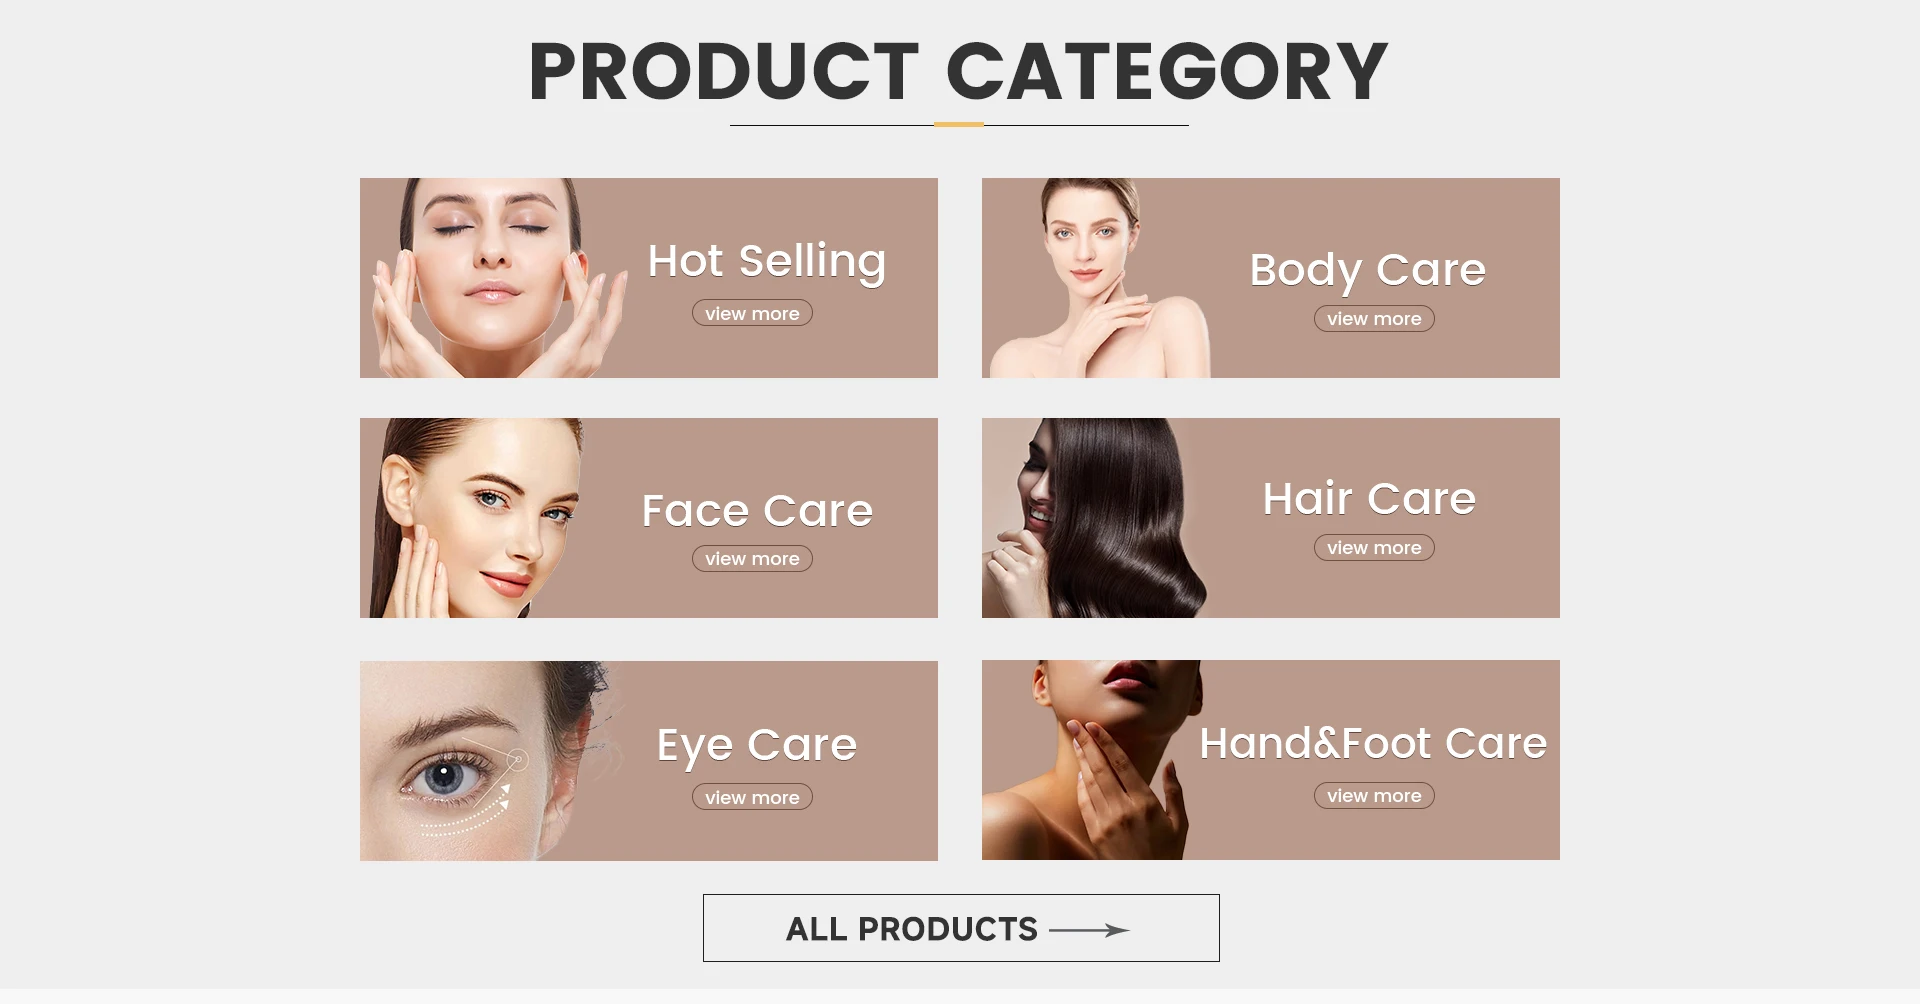Viewport: 1920px width, 1004px height.
Task: Select the Face Care category title
Action: coord(757,510)
